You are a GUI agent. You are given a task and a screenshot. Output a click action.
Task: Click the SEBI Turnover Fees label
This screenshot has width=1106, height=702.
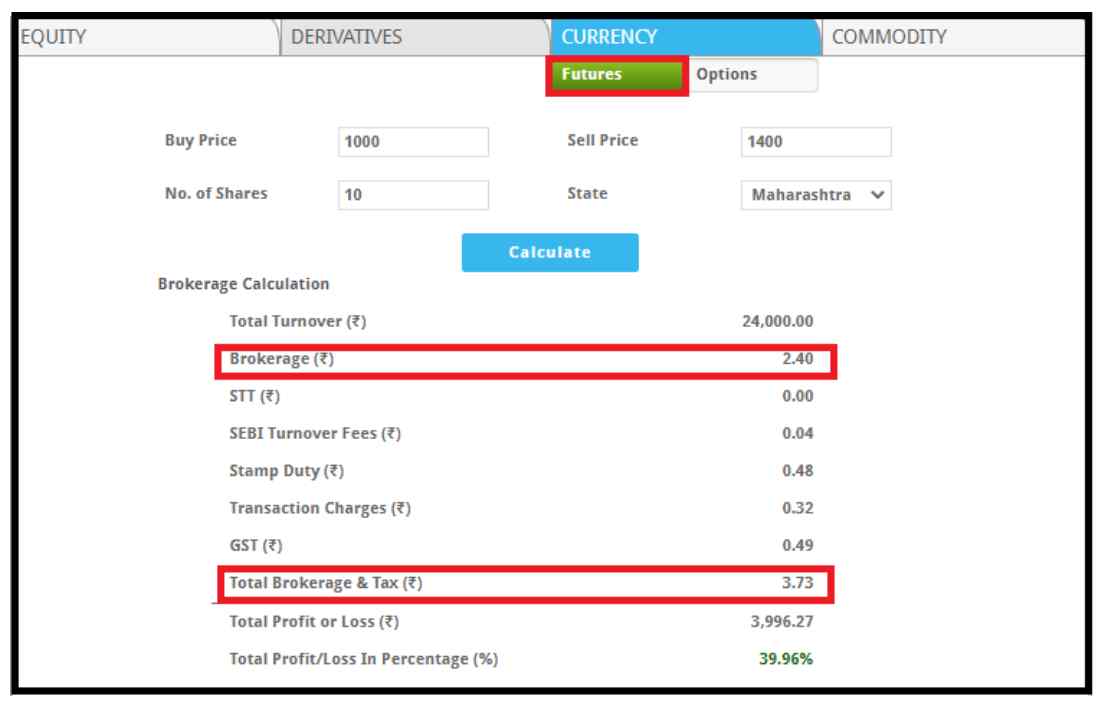[316, 434]
